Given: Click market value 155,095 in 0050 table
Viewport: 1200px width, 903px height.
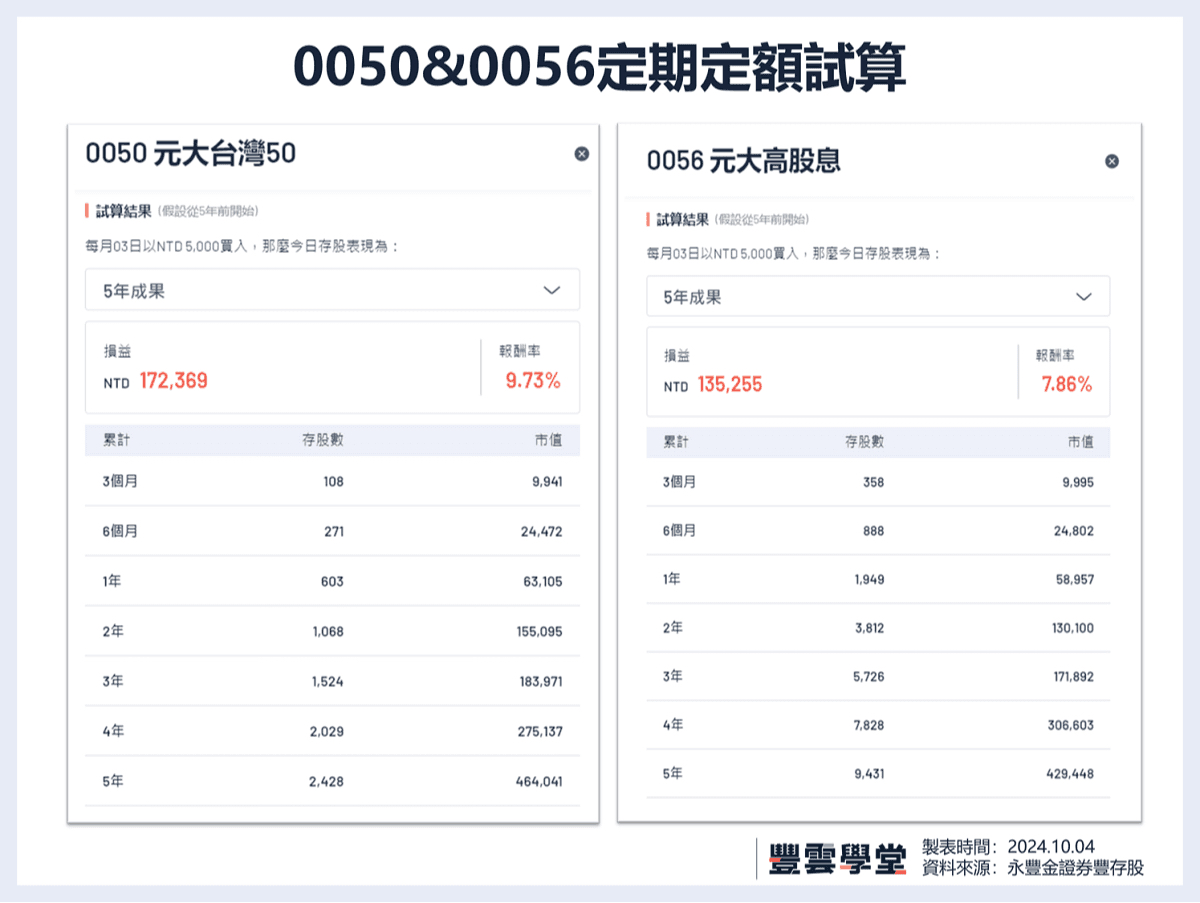Looking at the screenshot, I should 538,631.
